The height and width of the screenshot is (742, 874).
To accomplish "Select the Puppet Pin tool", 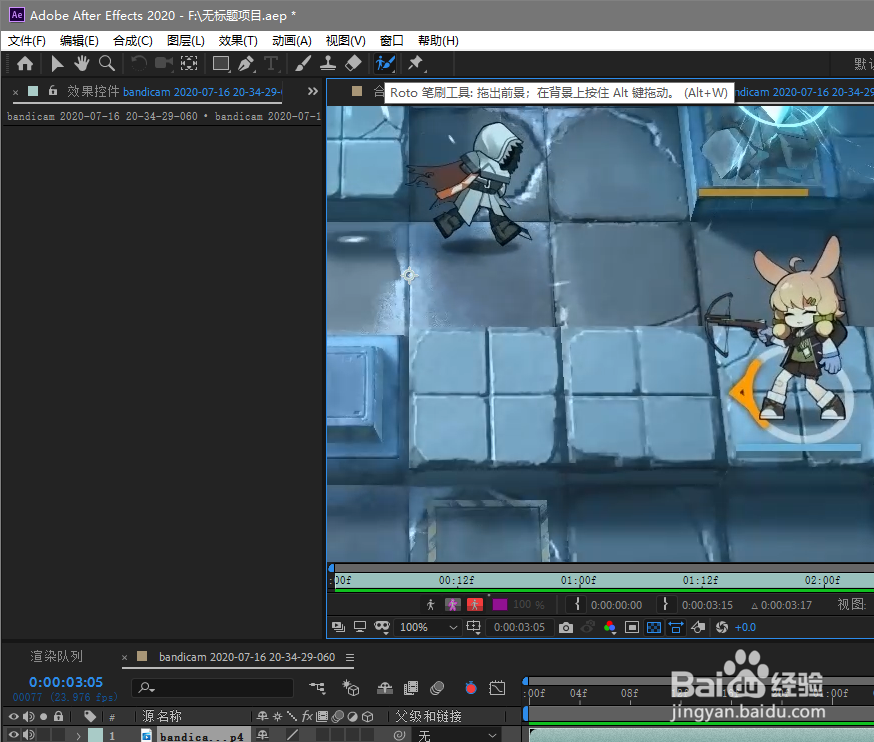I will click(416, 64).
